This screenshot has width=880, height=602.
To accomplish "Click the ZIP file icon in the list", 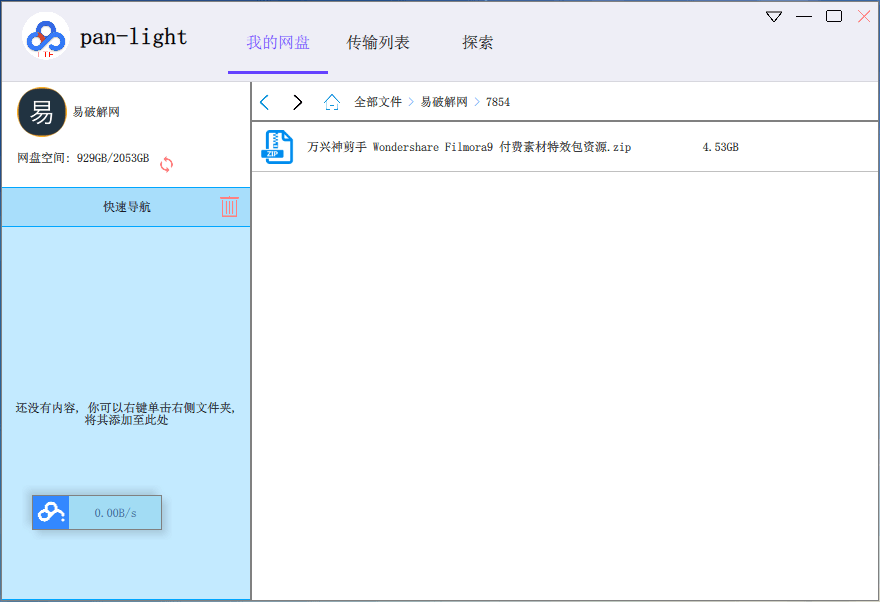I will 277,147.
